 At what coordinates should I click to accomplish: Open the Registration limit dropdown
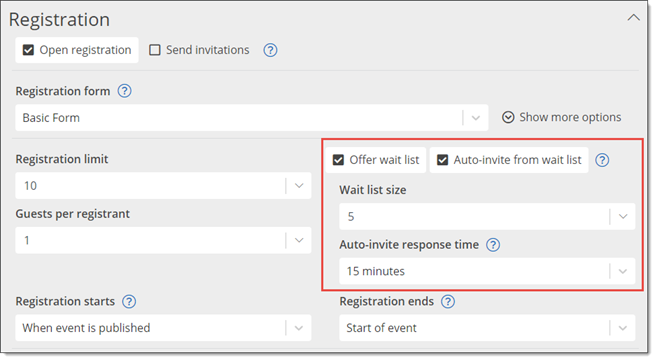[x=163, y=186]
